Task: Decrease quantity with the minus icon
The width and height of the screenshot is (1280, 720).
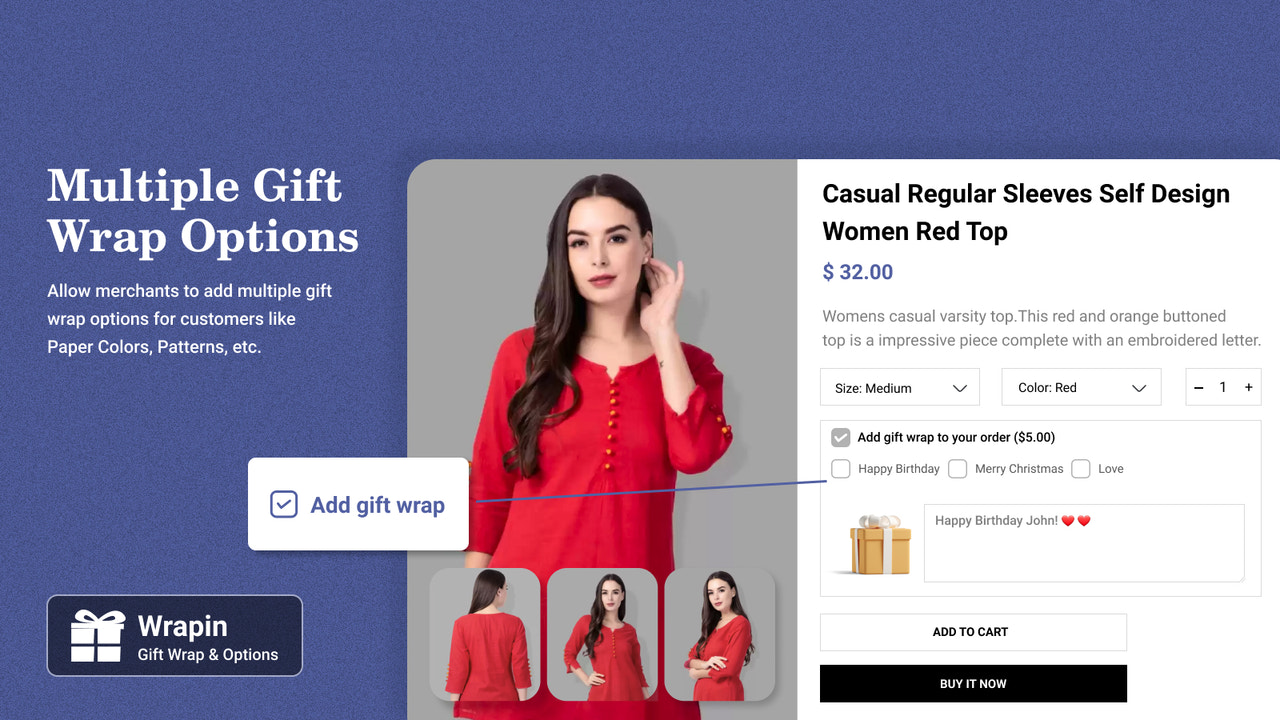Action: pyautogui.click(x=1199, y=388)
